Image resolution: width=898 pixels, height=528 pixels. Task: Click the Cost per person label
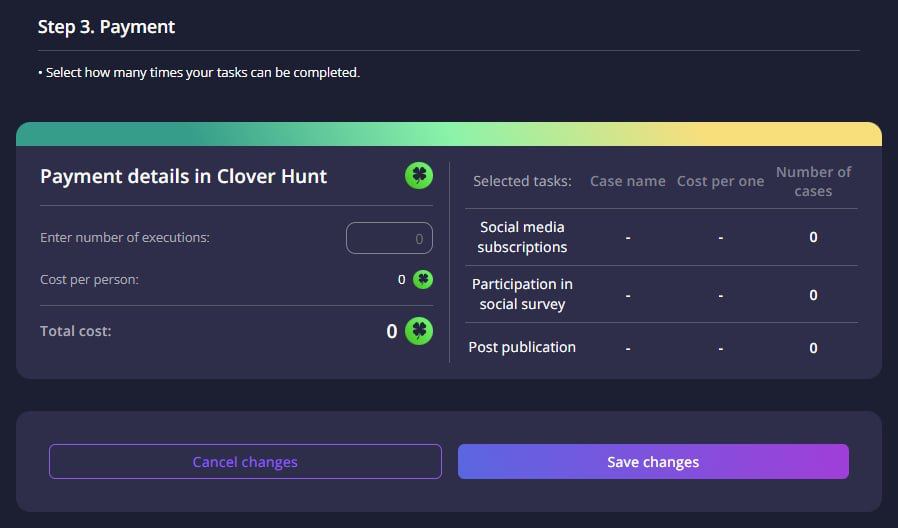point(89,279)
